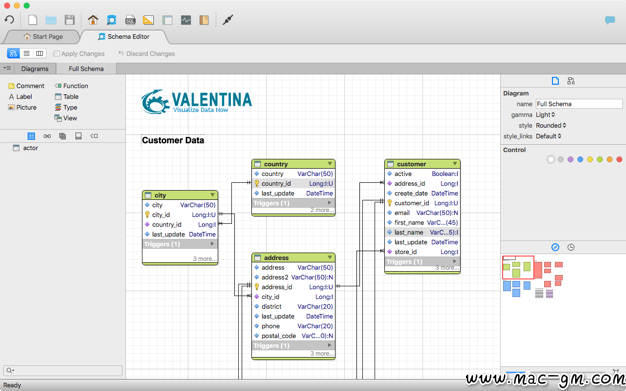Toggle the tables filter in object browser
The image size is (626, 391).
31,136
